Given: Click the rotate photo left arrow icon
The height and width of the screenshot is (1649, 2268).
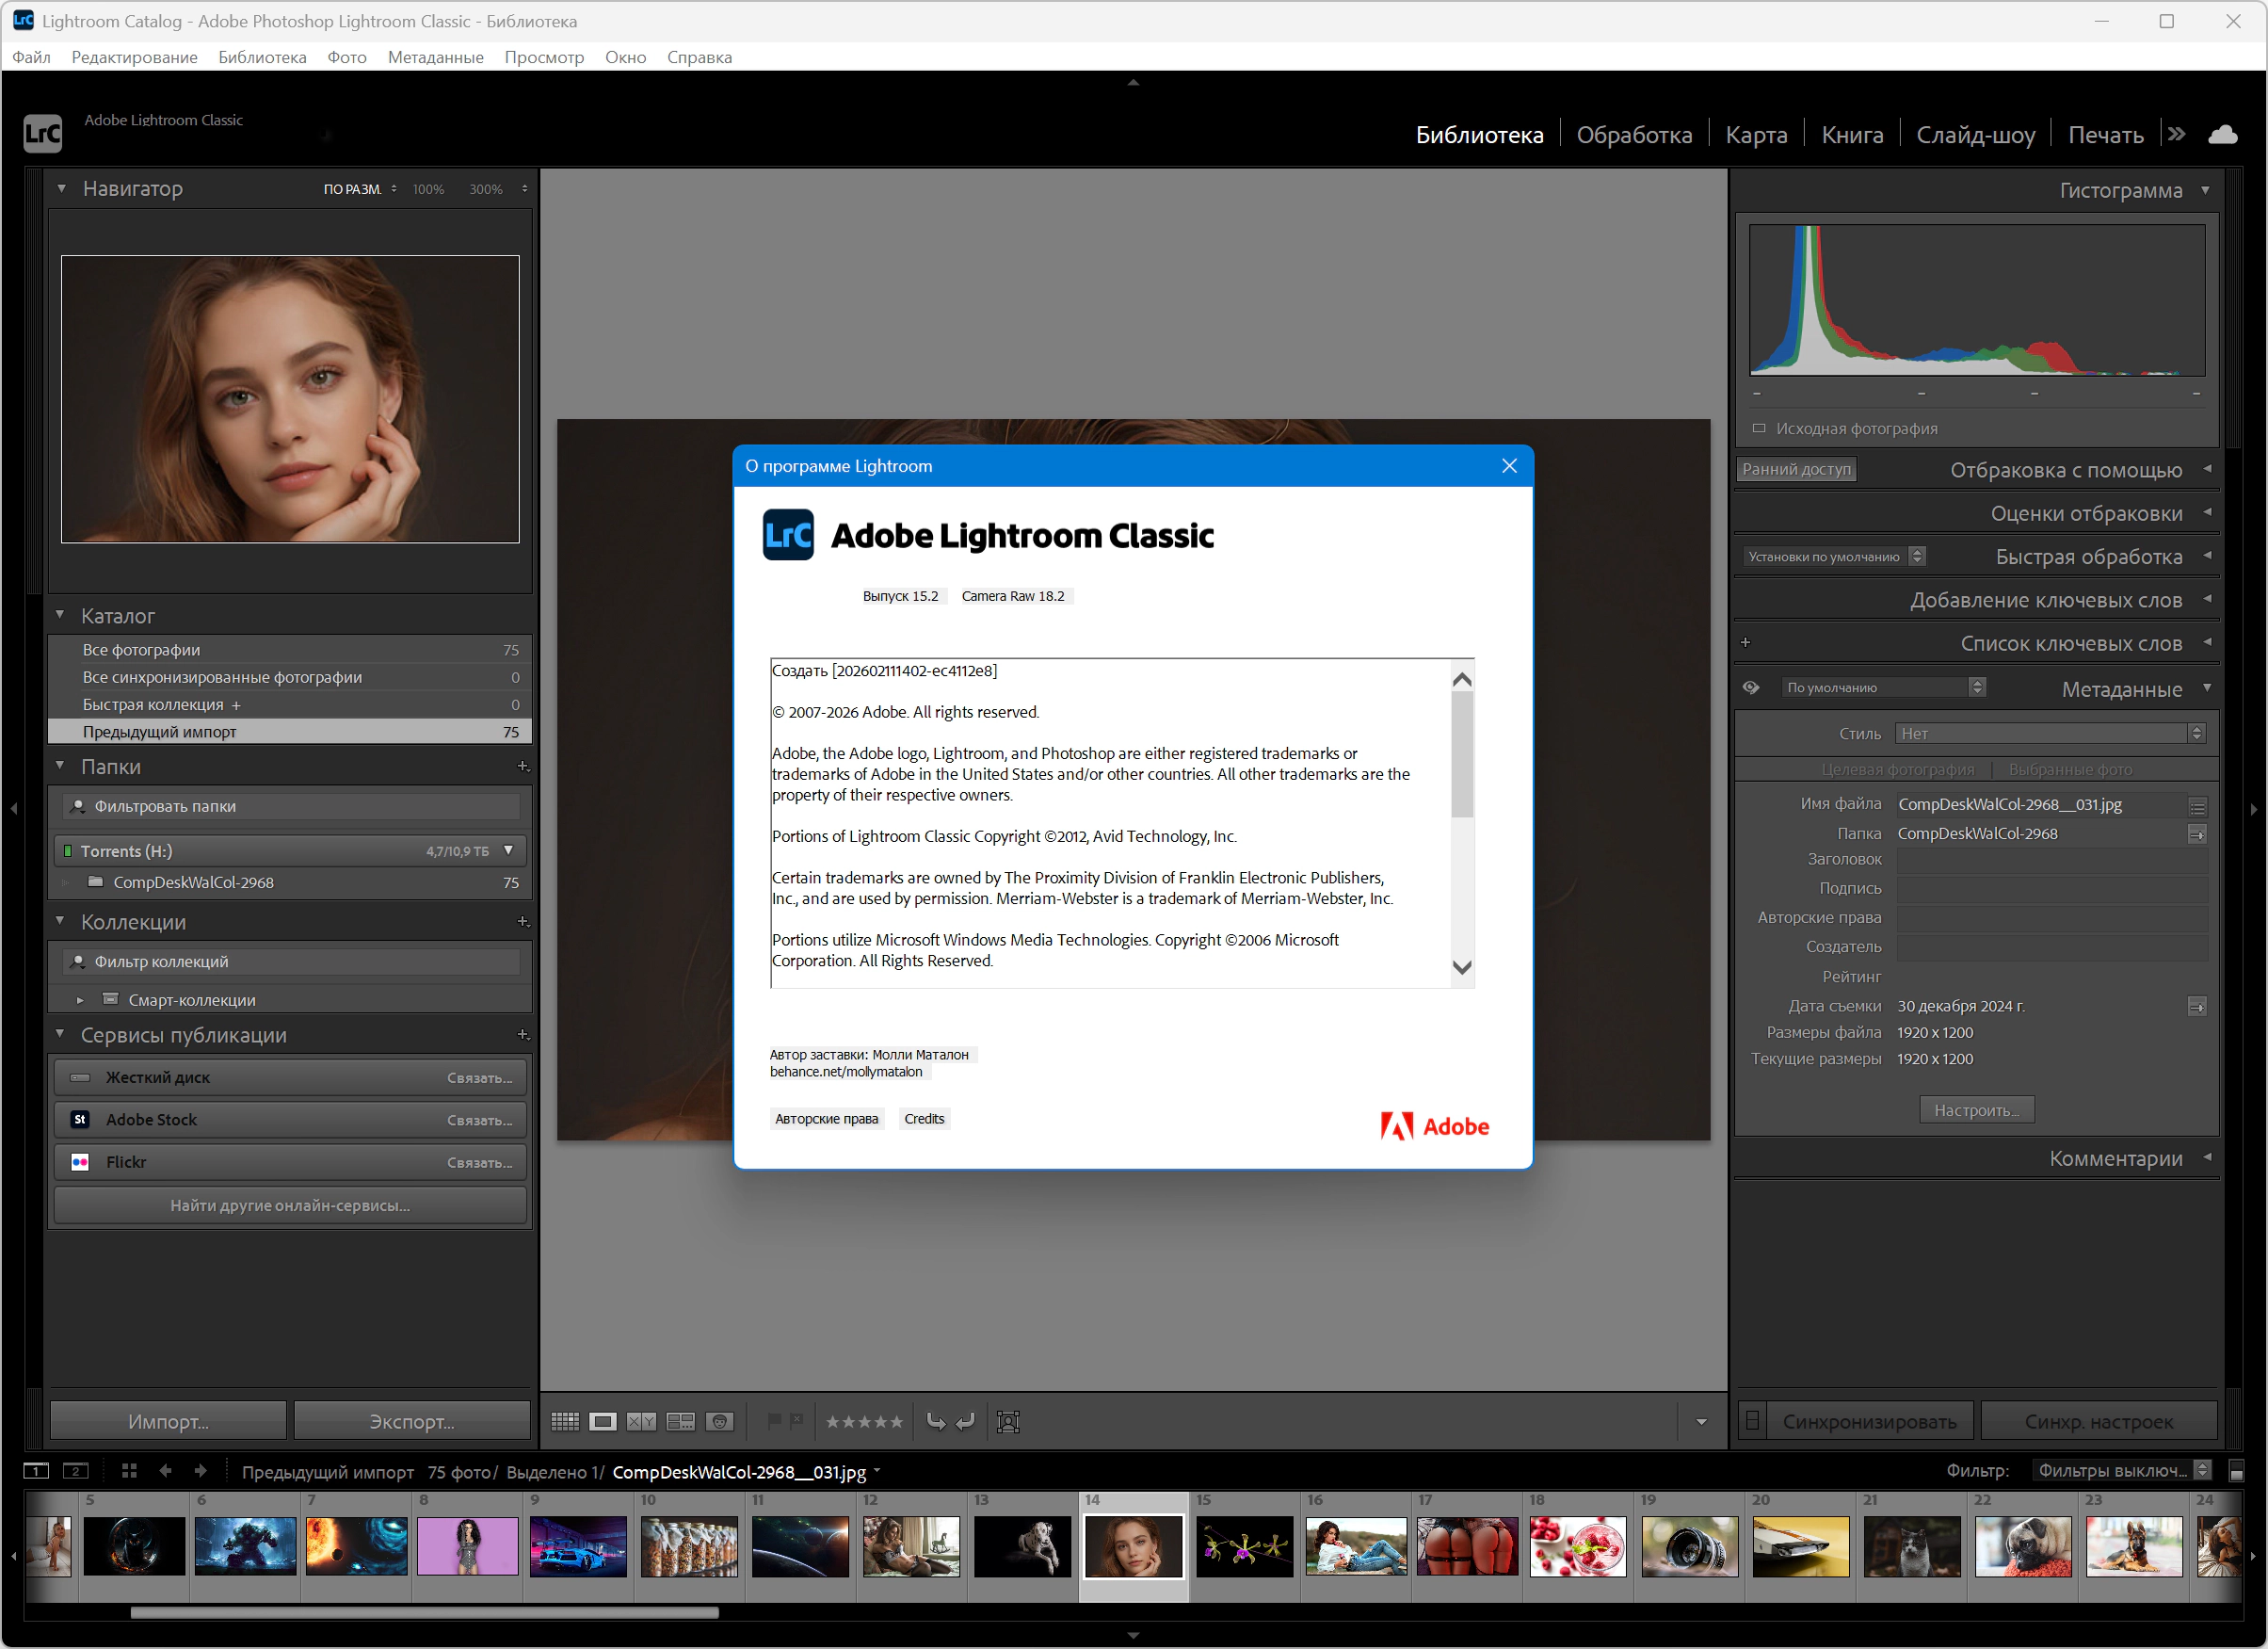Looking at the screenshot, I should click(x=935, y=1421).
